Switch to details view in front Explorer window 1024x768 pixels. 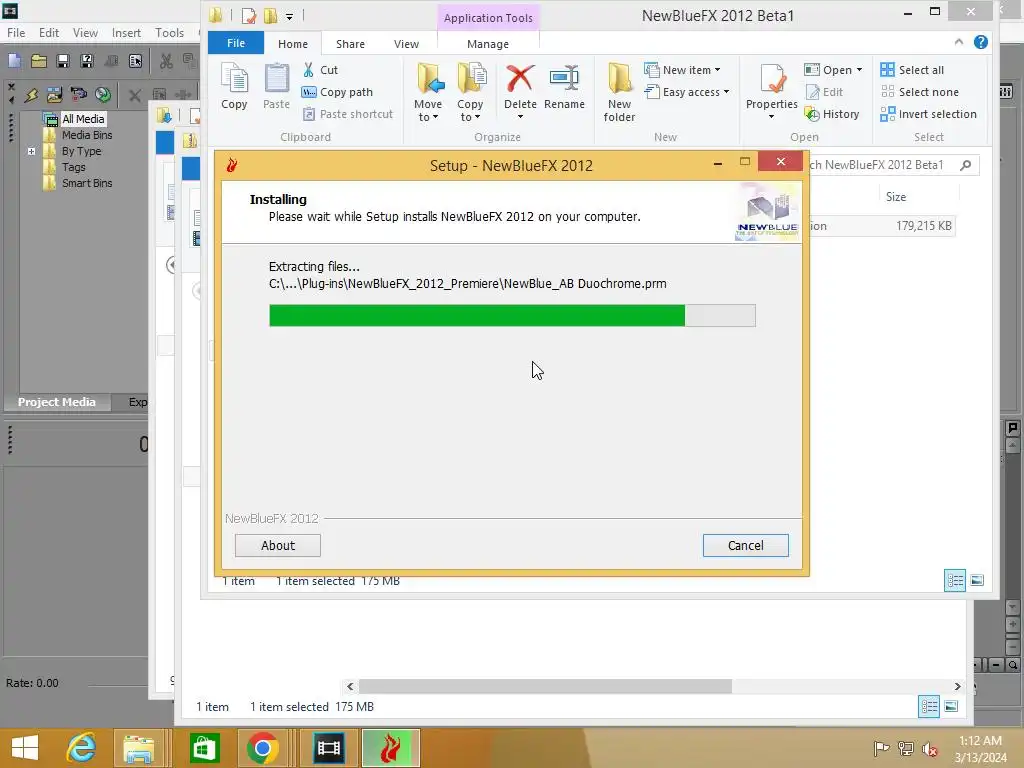[x=955, y=581]
